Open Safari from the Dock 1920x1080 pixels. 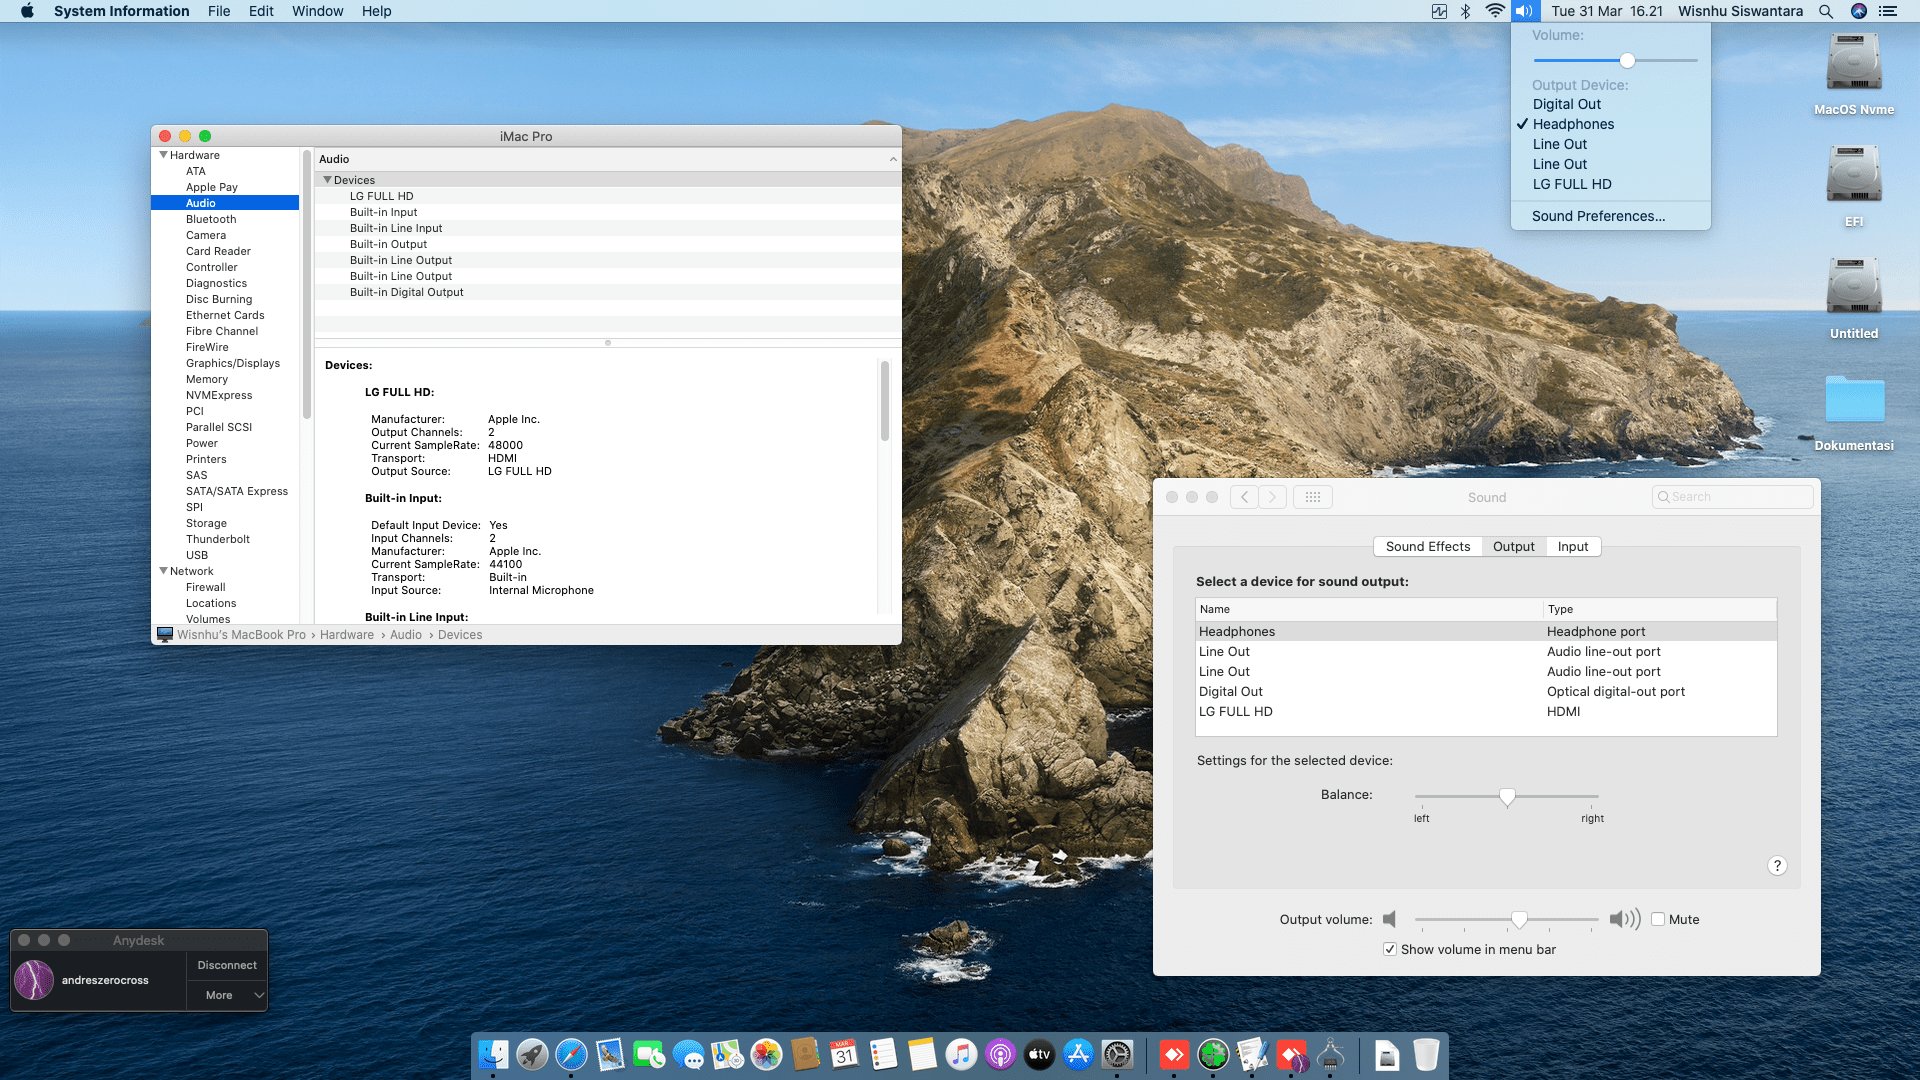tap(571, 1054)
